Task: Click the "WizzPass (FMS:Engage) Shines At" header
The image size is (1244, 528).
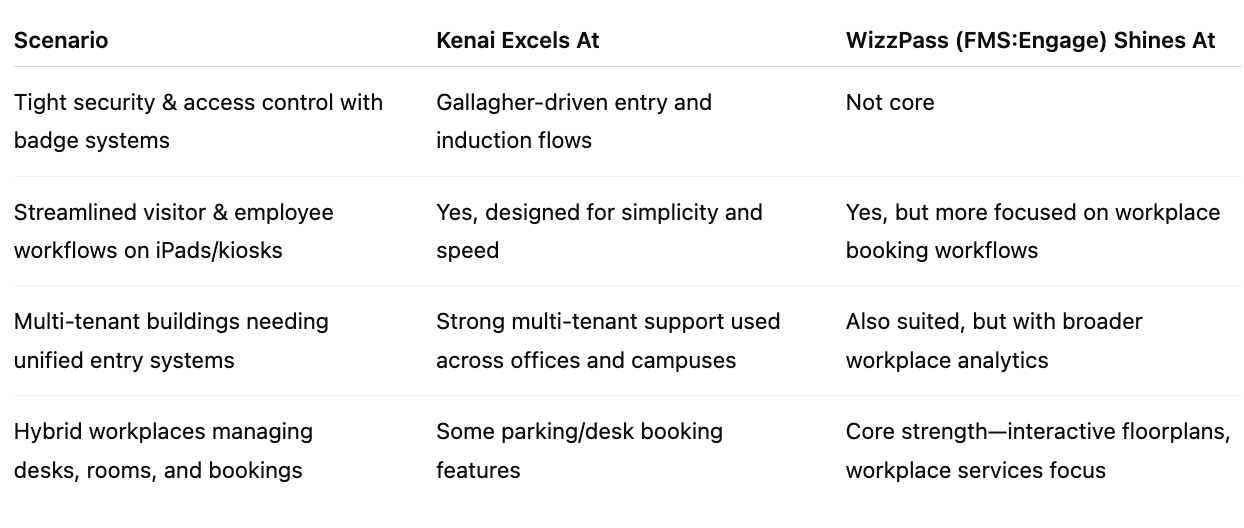Action: pyautogui.click(x=1030, y=41)
